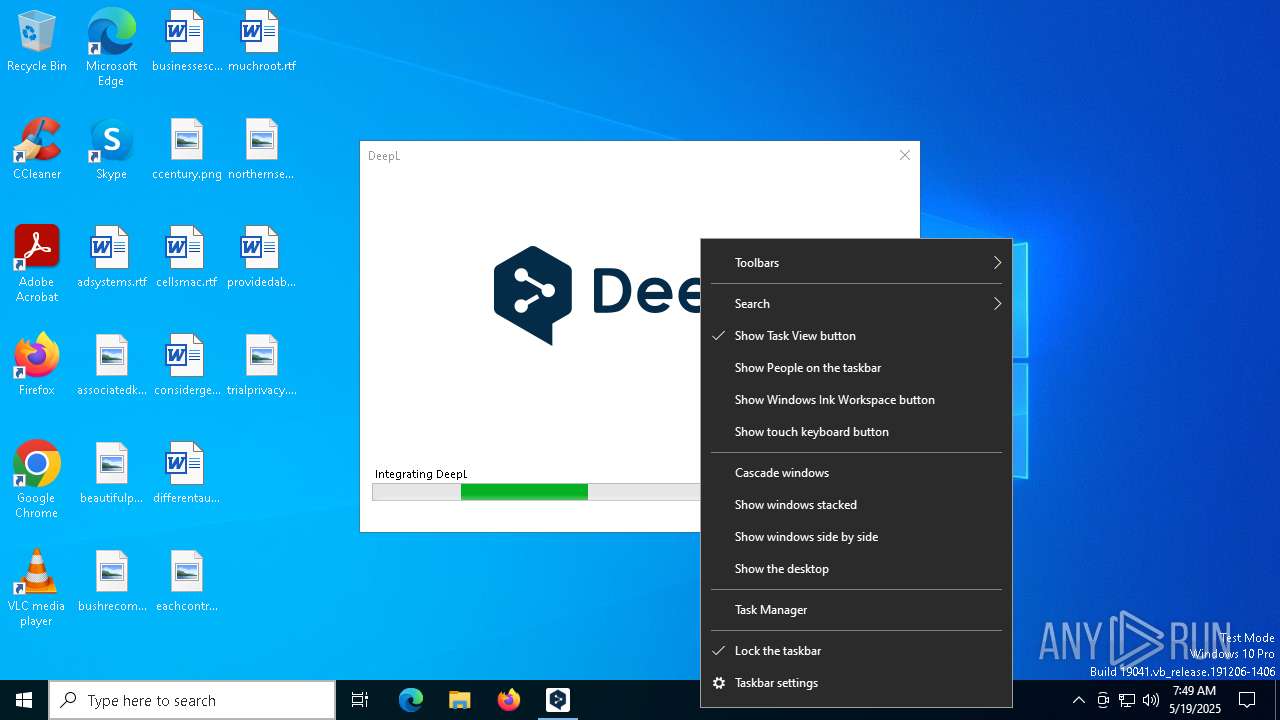1280x720 pixels.
Task: Switch to DeepL installer taskbar icon
Action: pos(558,700)
